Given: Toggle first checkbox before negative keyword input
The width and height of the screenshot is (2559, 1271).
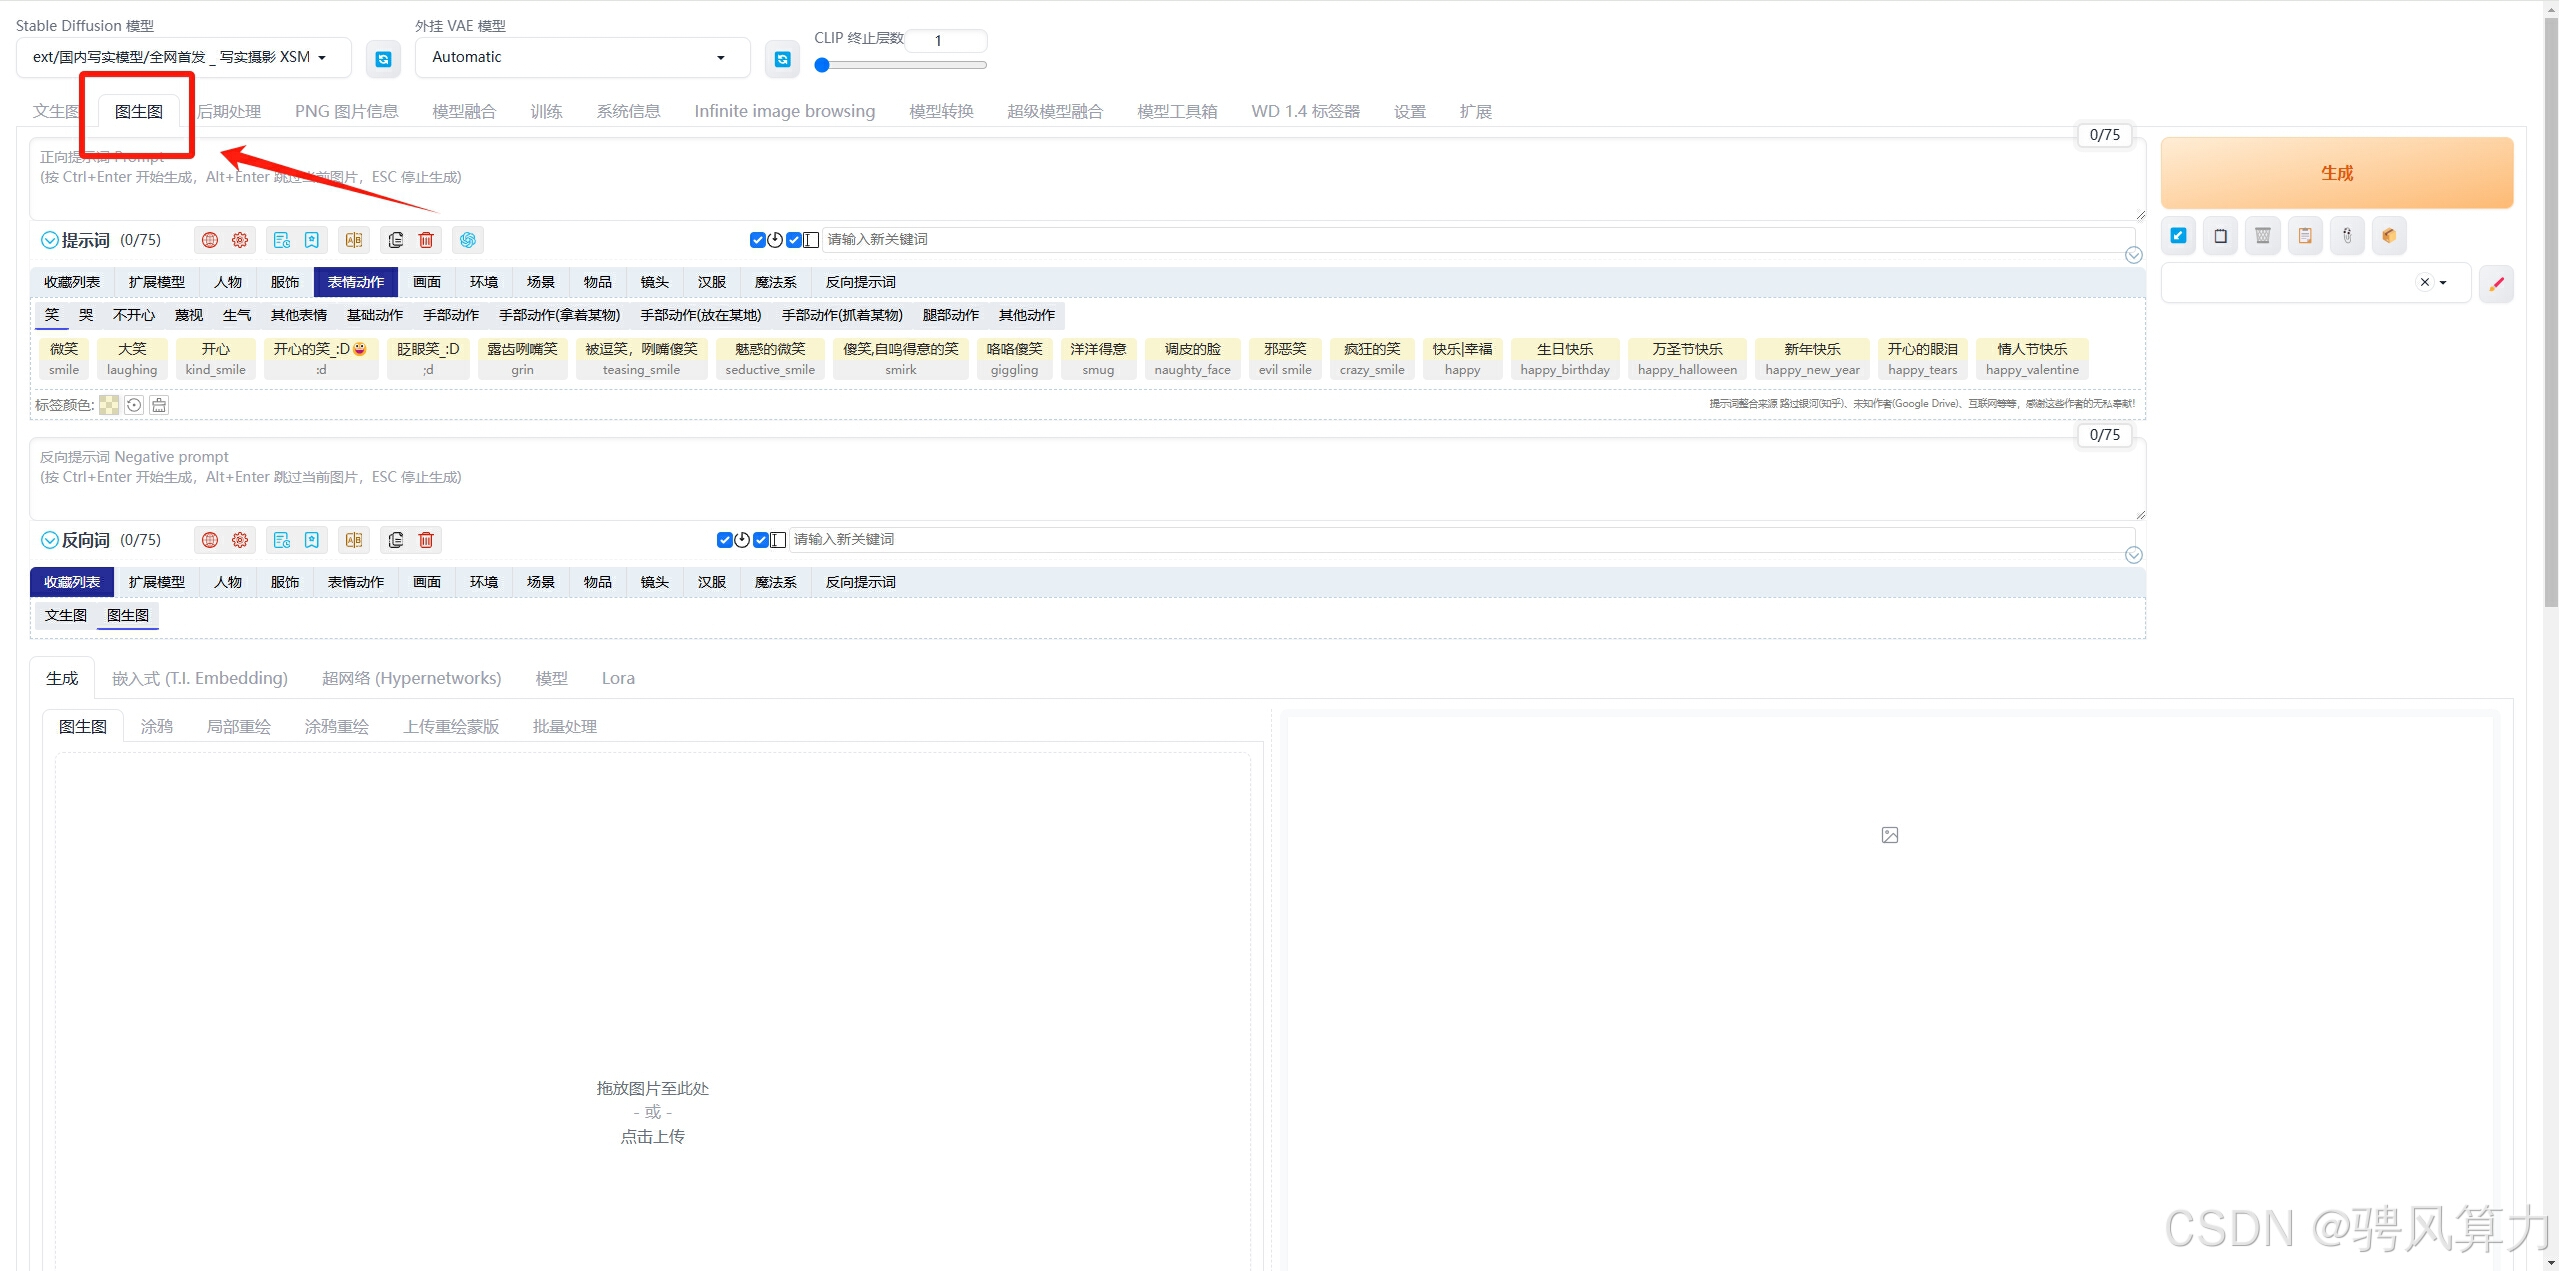Looking at the screenshot, I should coord(724,540).
